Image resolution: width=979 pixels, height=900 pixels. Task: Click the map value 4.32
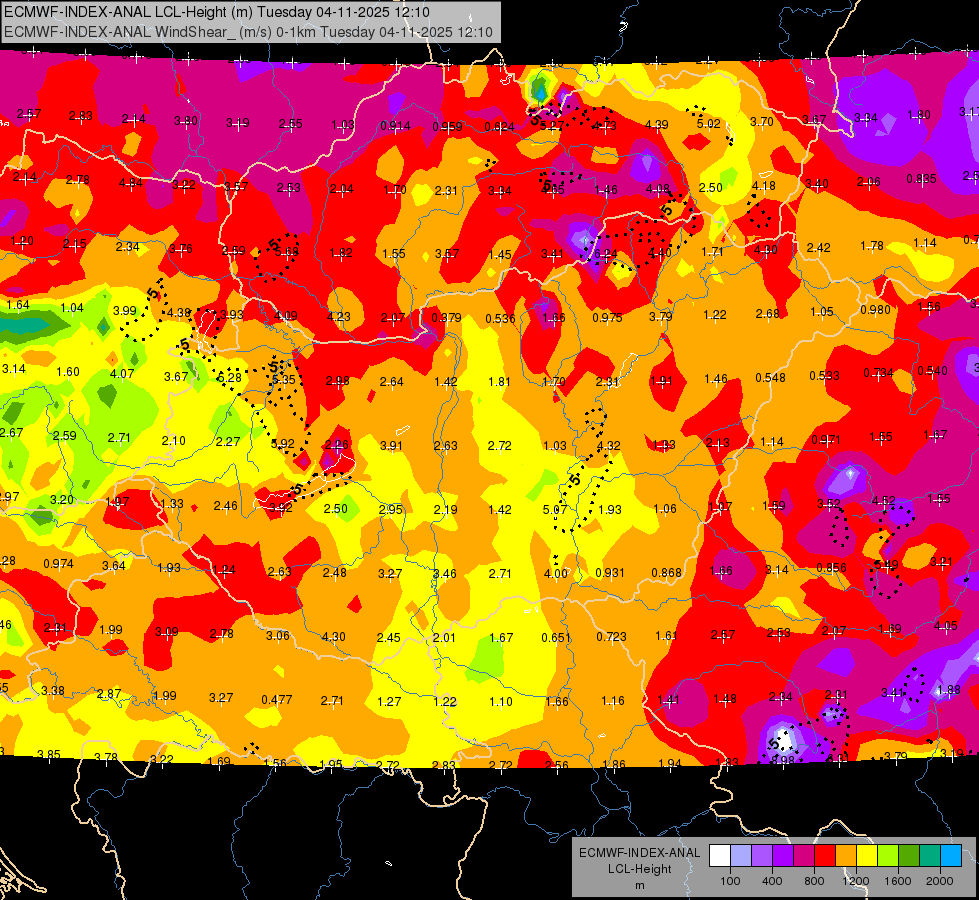pyautogui.click(x=608, y=445)
